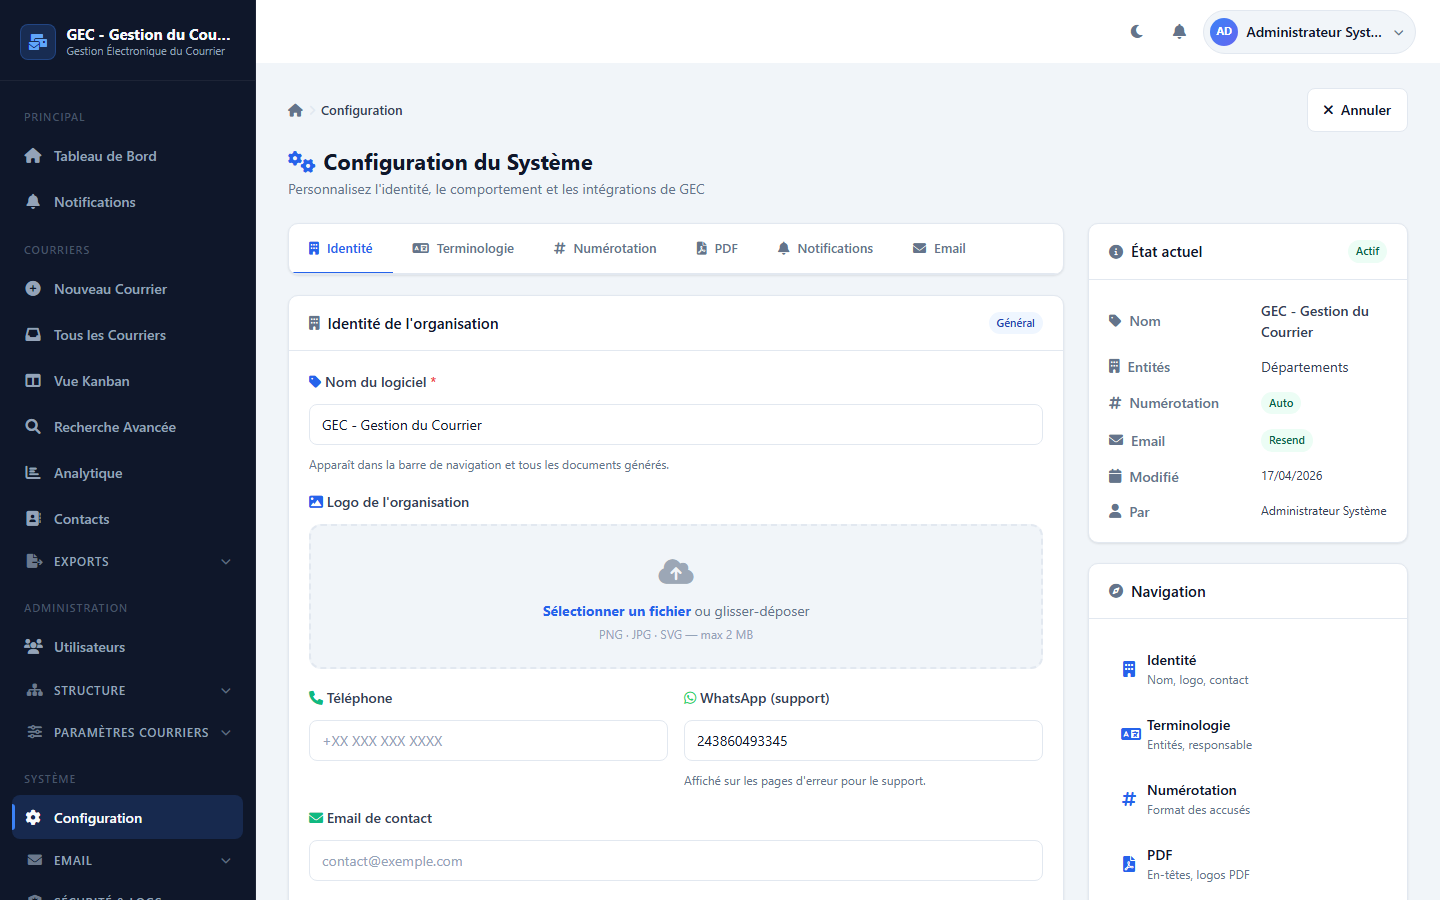
Task: Open the Administrateur Système user dropdown
Action: (x=1308, y=32)
